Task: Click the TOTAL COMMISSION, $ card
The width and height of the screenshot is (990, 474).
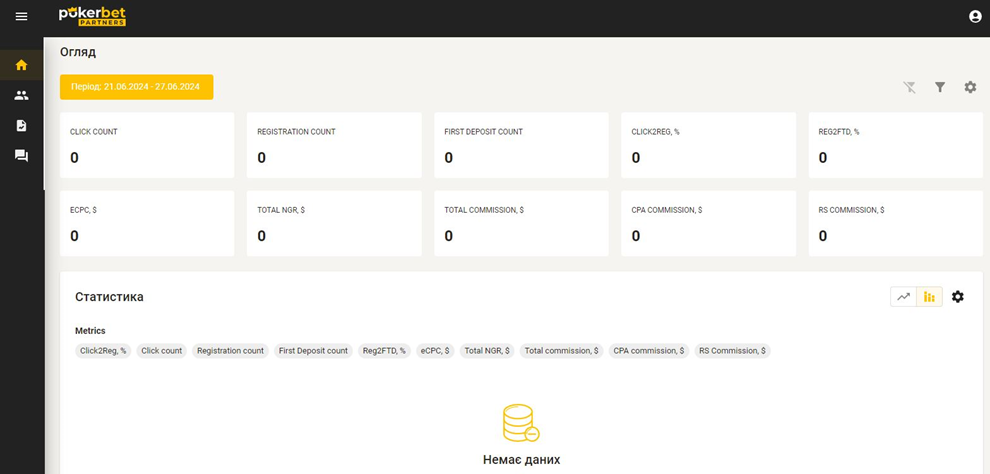Action: (x=522, y=223)
